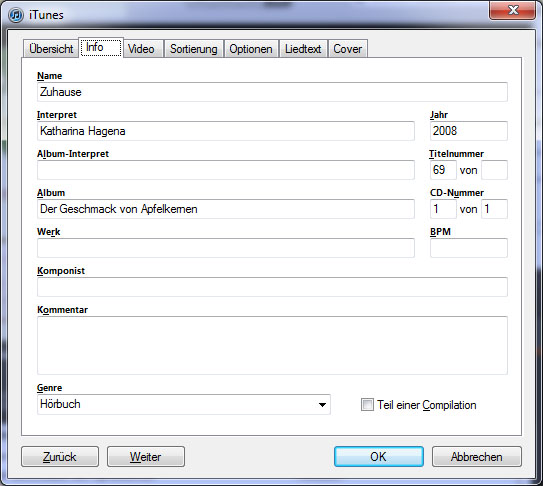Focus the empty Komponist field
Viewport: 543px width, 486px height.
[272, 287]
